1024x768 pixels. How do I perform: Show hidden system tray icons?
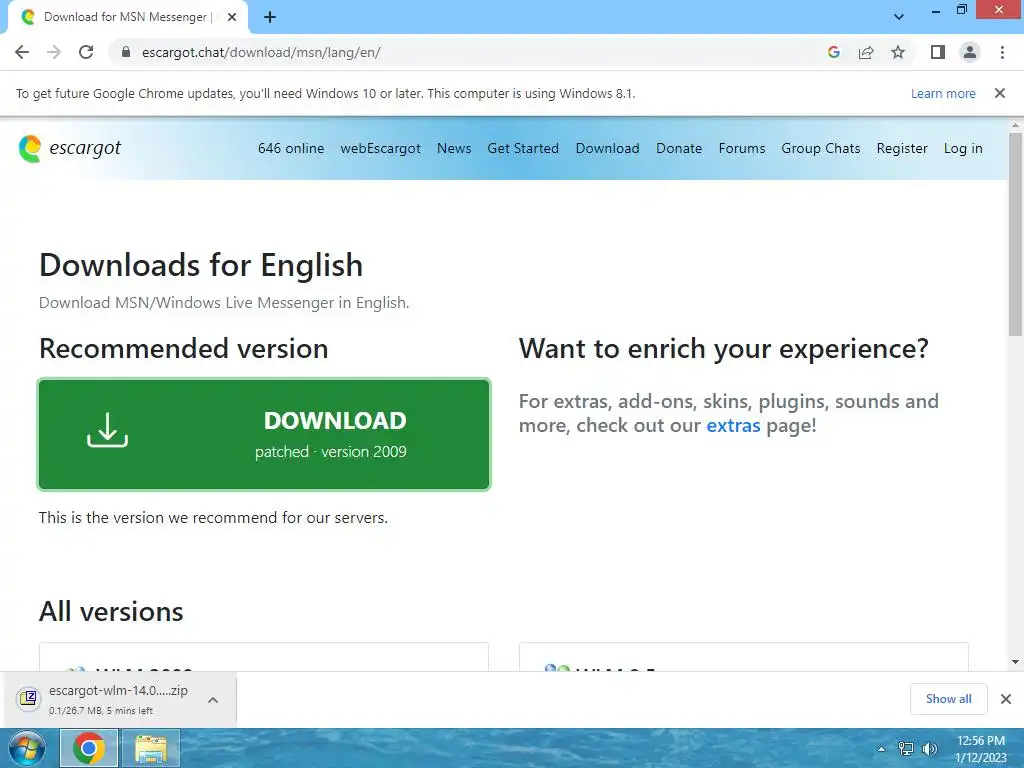click(882, 749)
